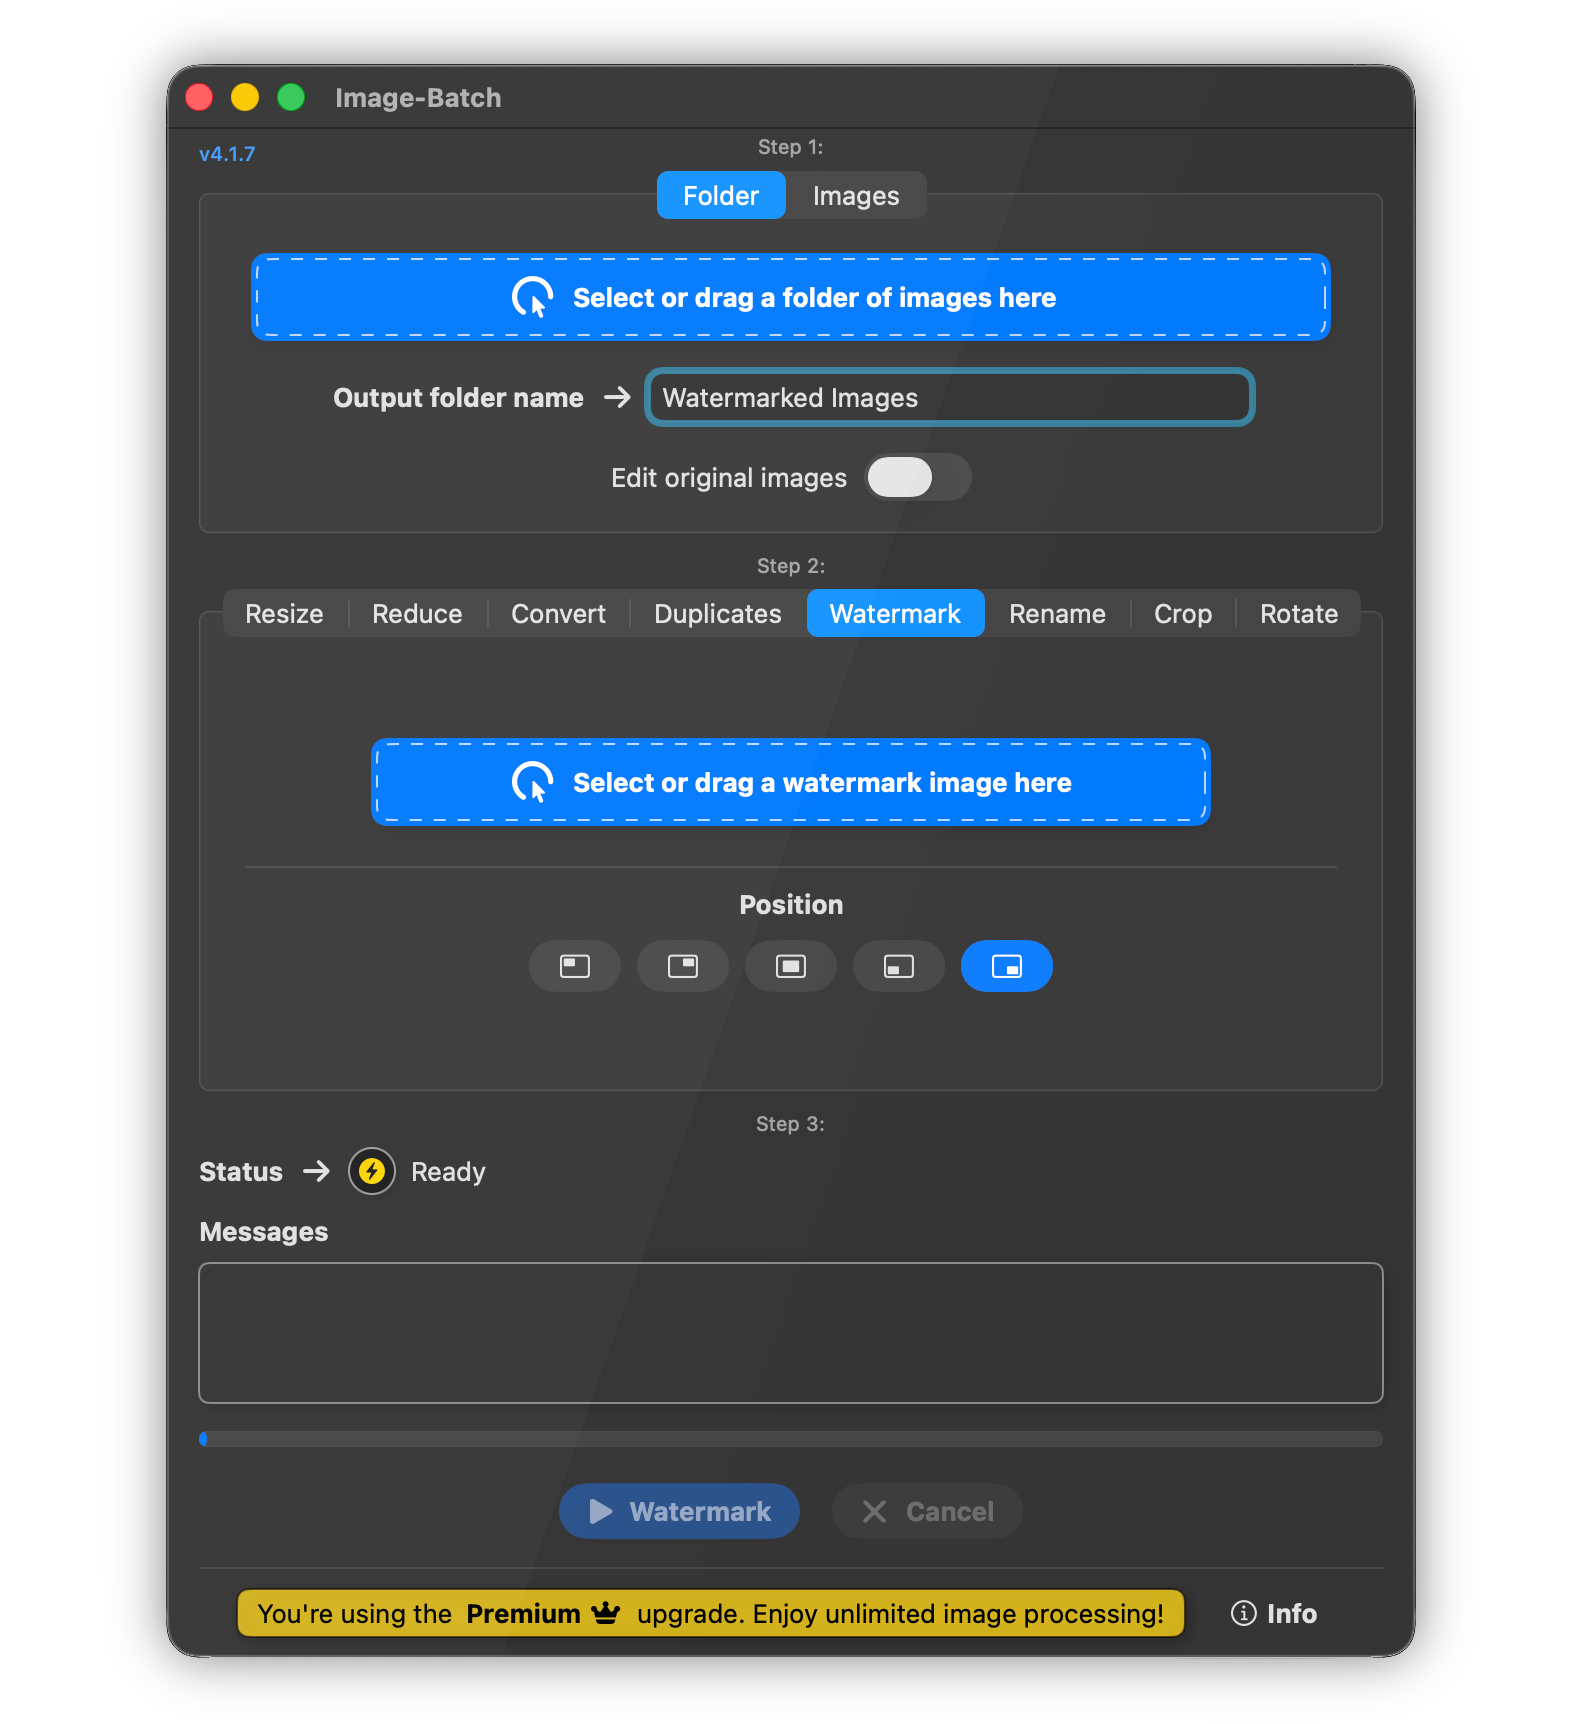Select top-left watermark position
Image resolution: width=1582 pixels, height=1724 pixels.
[575, 966]
